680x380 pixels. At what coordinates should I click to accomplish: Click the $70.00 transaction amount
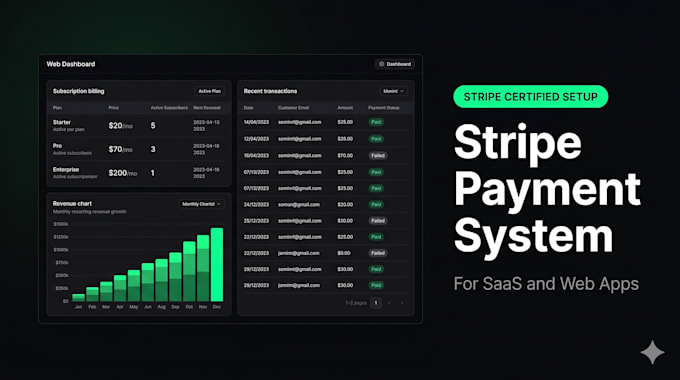(345, 155)
